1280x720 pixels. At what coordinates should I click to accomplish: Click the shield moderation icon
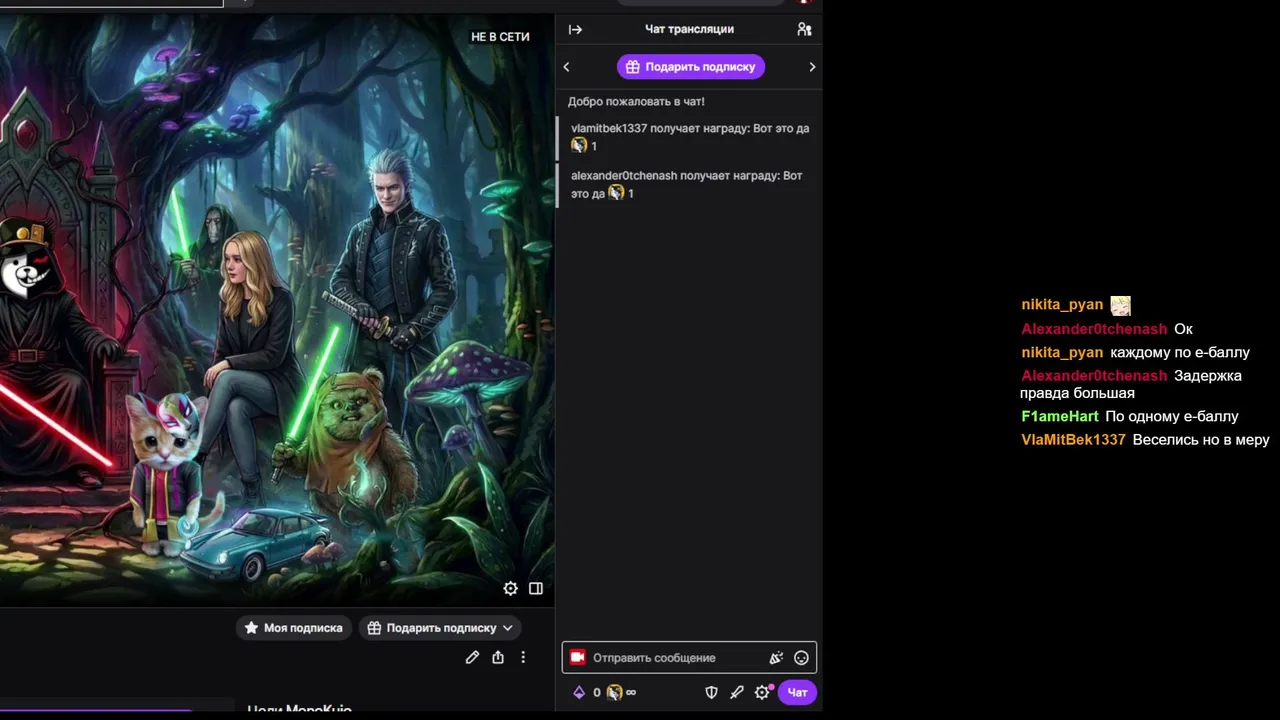(x=712, y=692)
